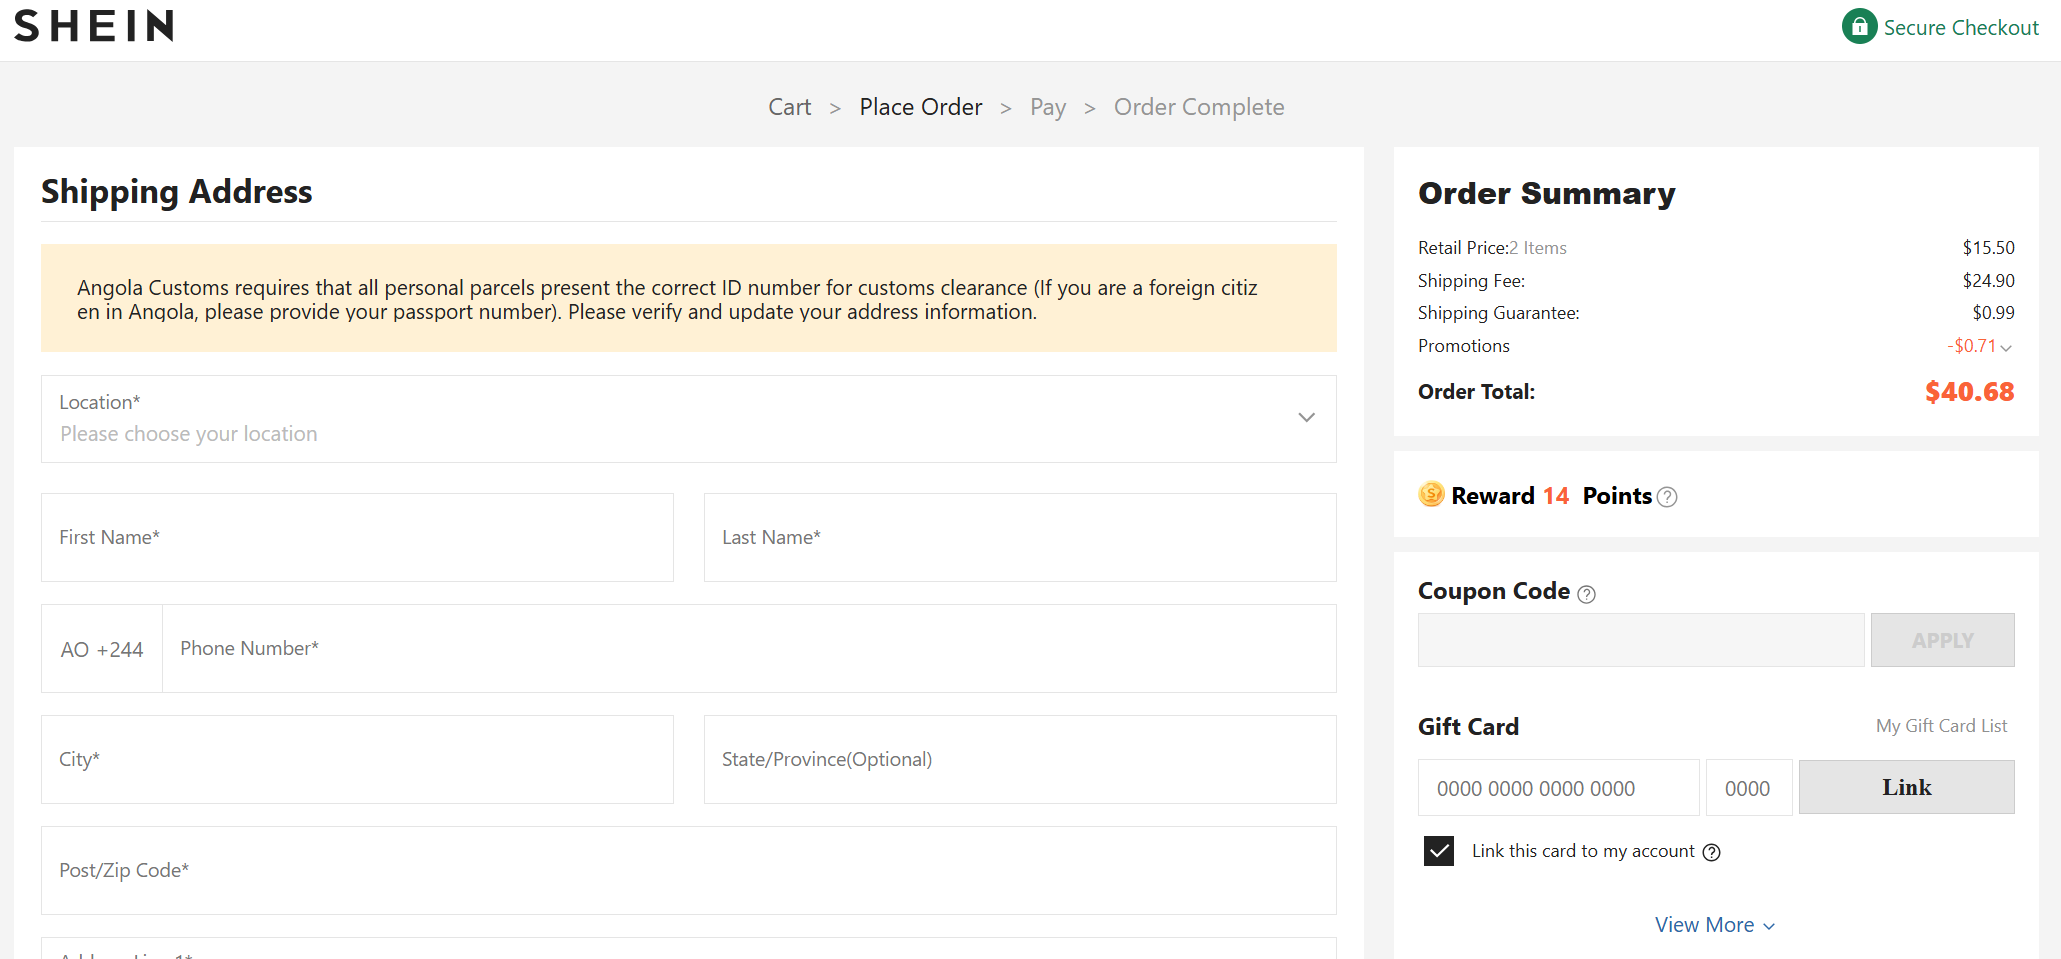The width and height of the screenshot is (2061, 959).
Task: Open the Reward Points help icon
Action: (1666, 497)
